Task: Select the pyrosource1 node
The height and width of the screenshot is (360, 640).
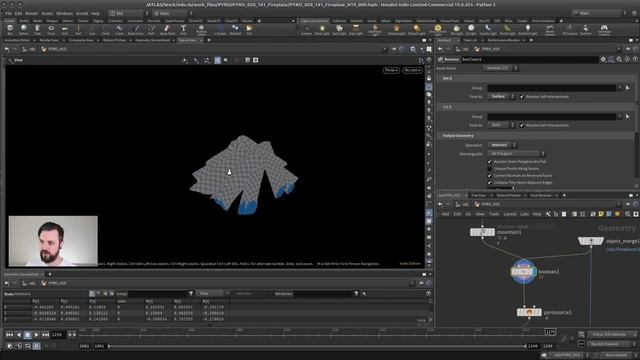Action: tap(529, 312)
